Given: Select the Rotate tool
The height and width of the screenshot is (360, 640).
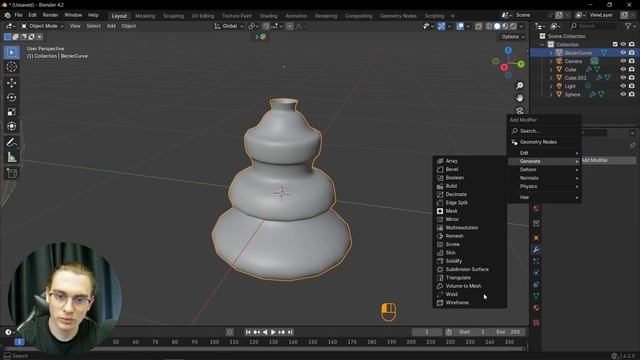Looking at the screenshot, I should pos(11,97).
